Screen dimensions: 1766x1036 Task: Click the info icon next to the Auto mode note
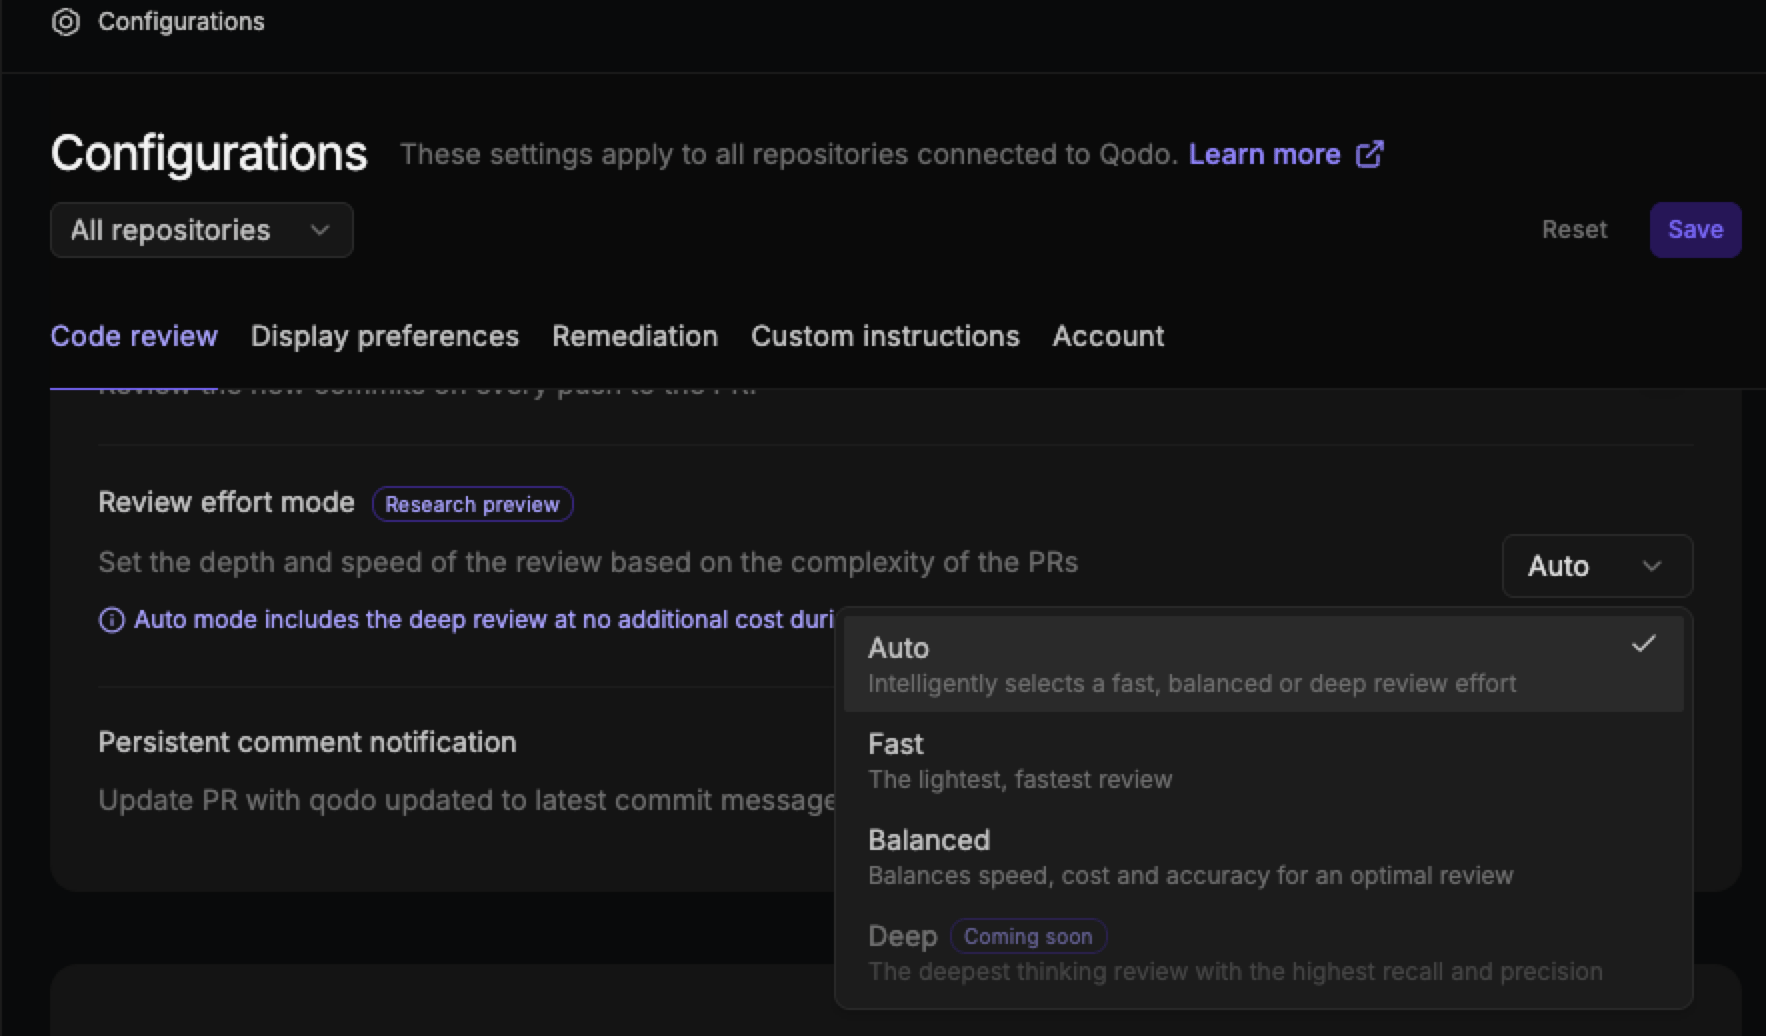(x=111, y=620)
